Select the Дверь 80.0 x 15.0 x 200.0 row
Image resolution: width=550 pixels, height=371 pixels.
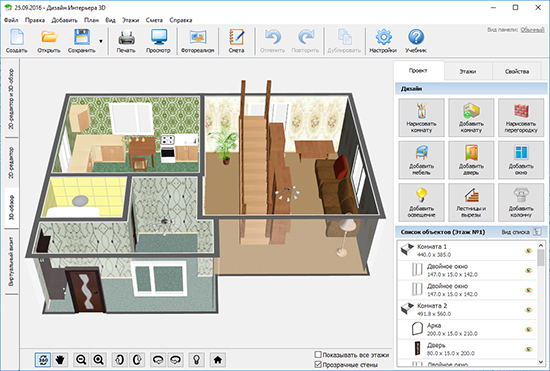(467, 349)
